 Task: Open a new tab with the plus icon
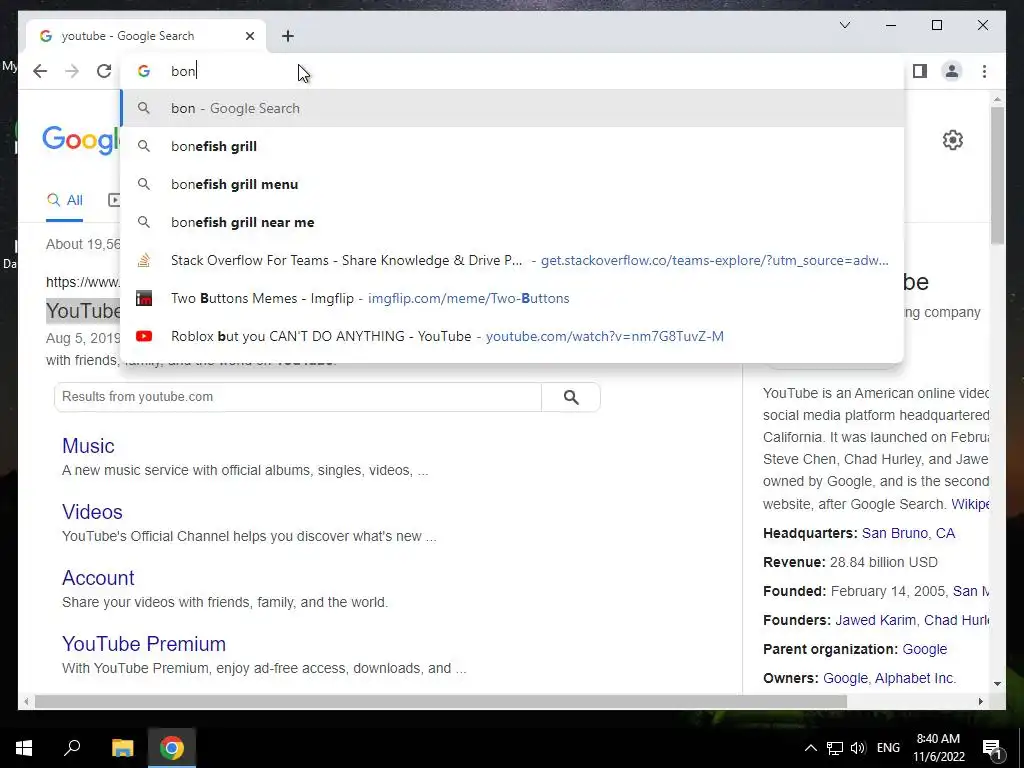coord(288,36)
